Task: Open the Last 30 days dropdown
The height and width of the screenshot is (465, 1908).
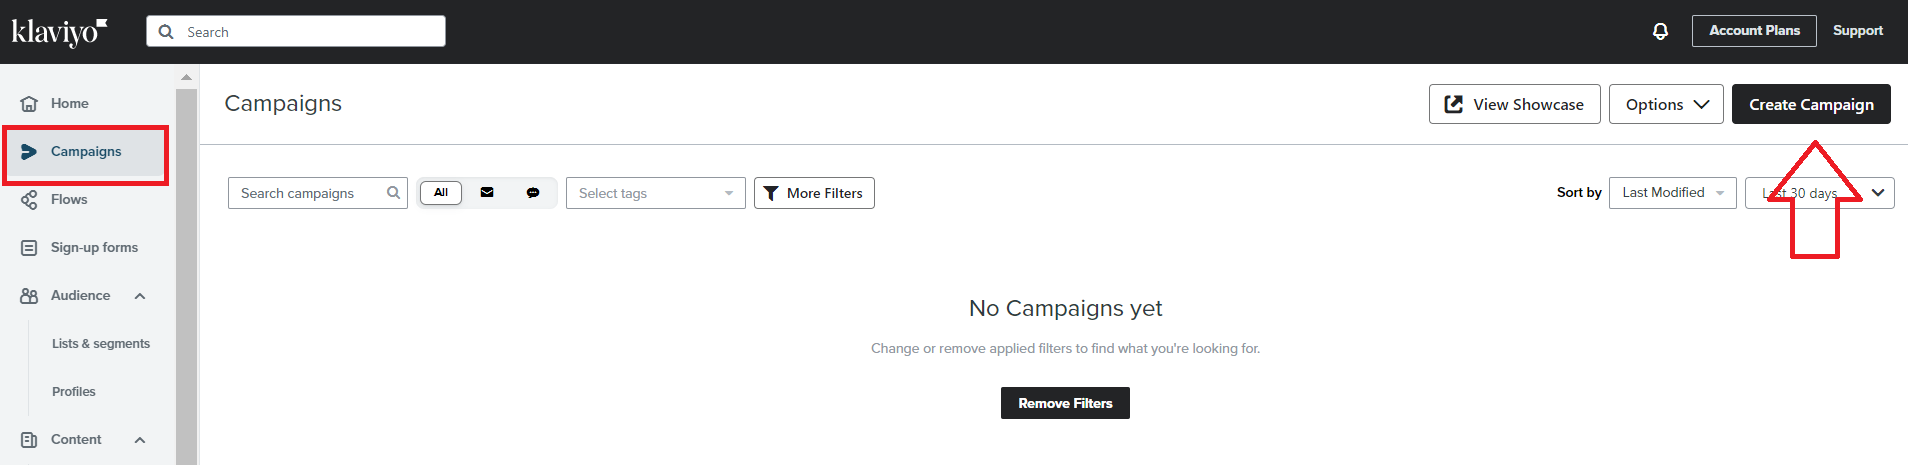Action: pyautogui.click(x=1820, y=193)
